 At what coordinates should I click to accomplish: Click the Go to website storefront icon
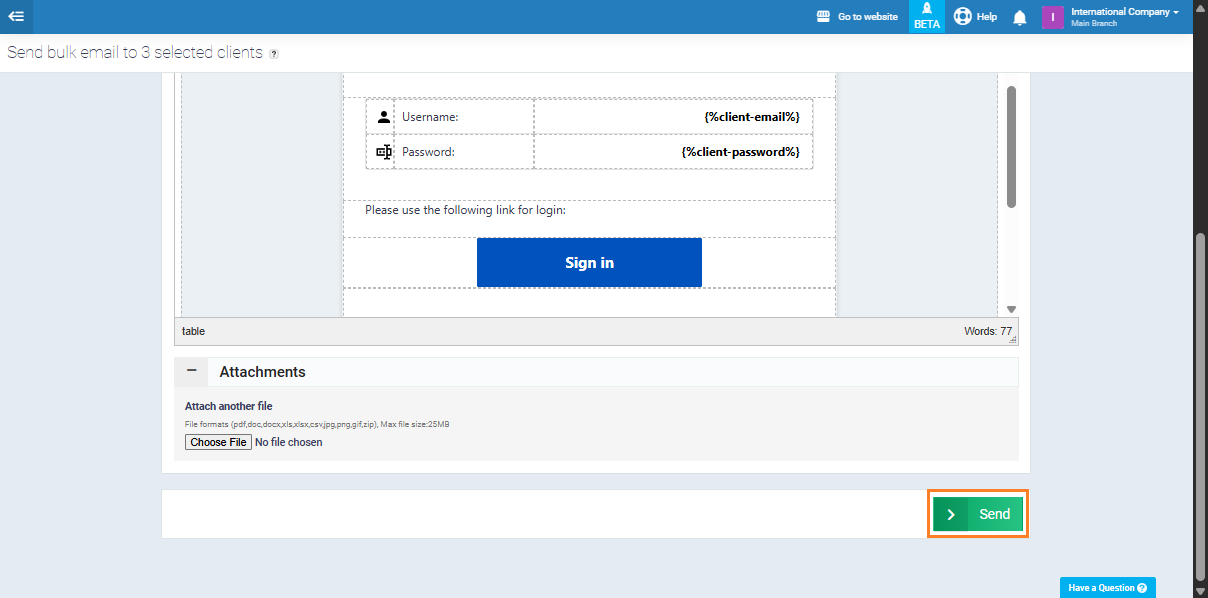824,17
